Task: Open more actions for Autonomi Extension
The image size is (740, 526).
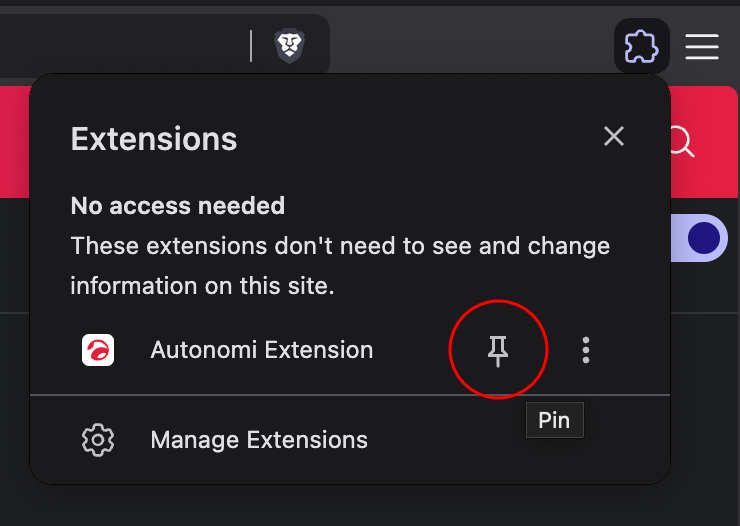Action: pos(586,350)
